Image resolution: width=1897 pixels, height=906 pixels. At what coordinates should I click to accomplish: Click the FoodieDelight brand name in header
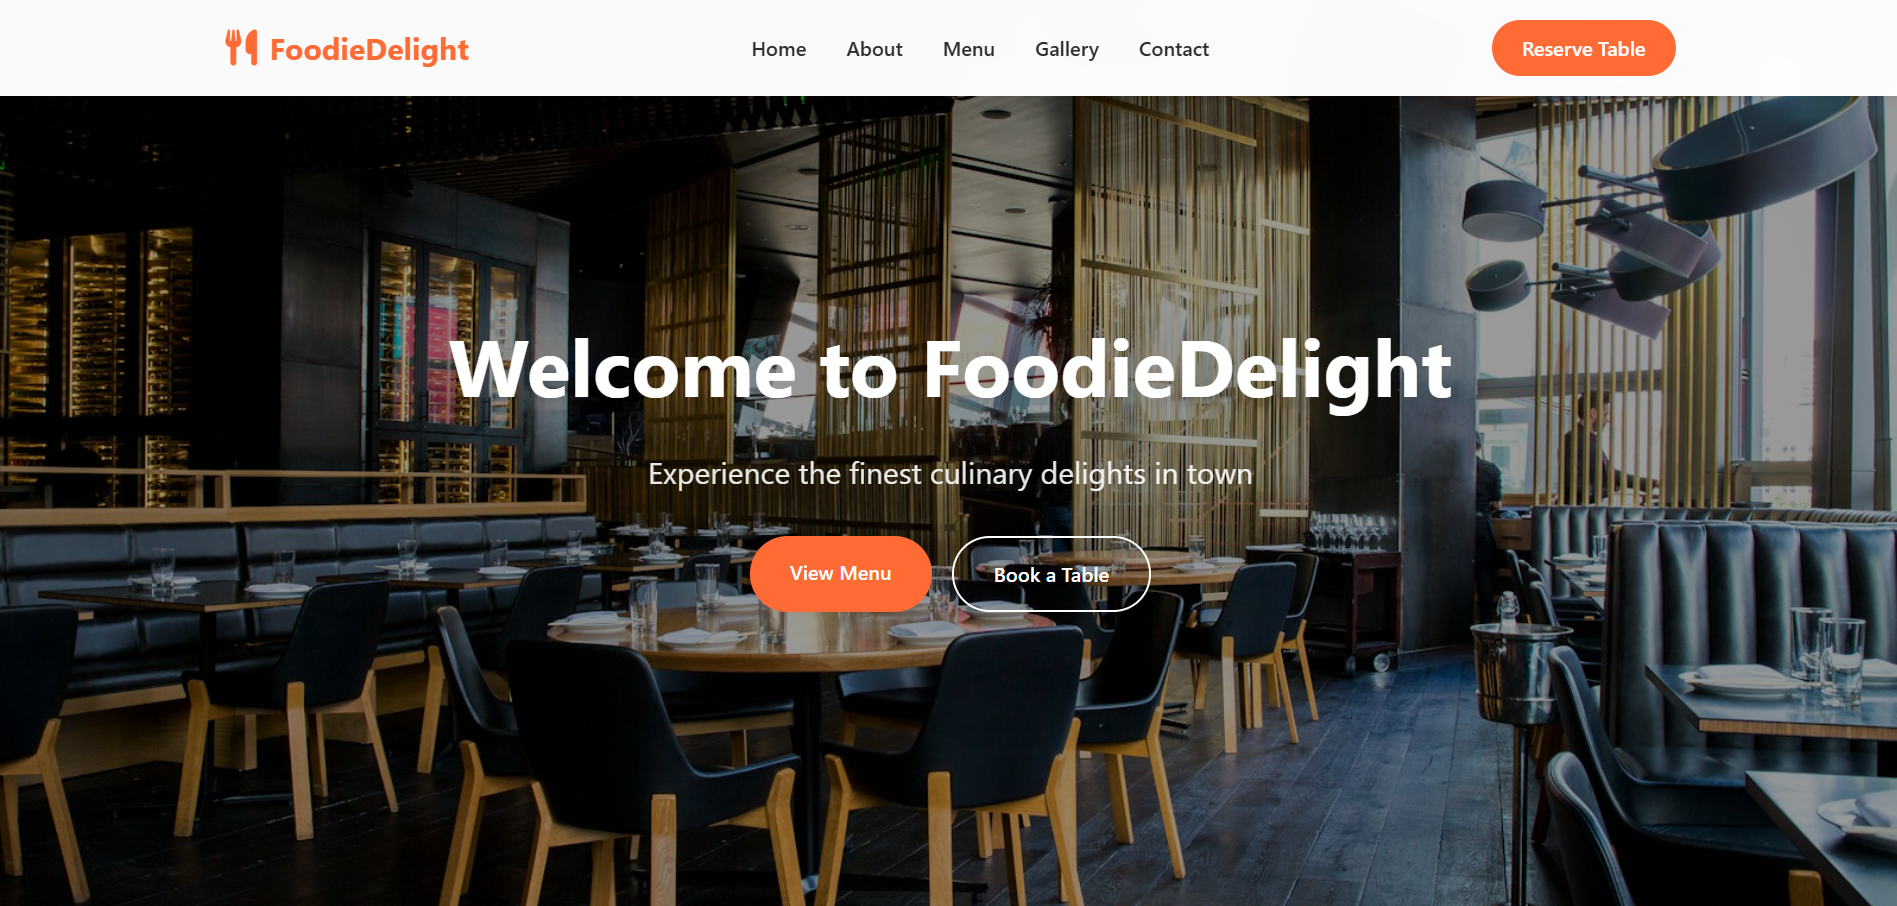pos(369,49)
